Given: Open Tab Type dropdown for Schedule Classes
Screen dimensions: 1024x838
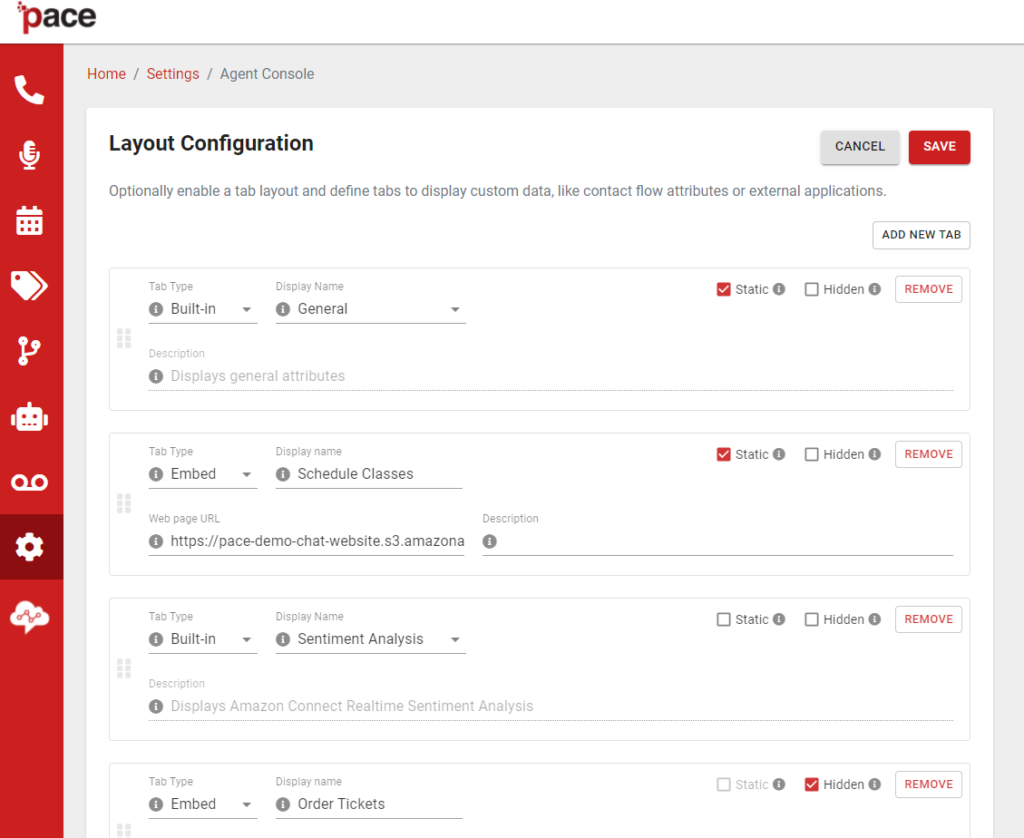Looking at the screenshot, I should (203, 474).
